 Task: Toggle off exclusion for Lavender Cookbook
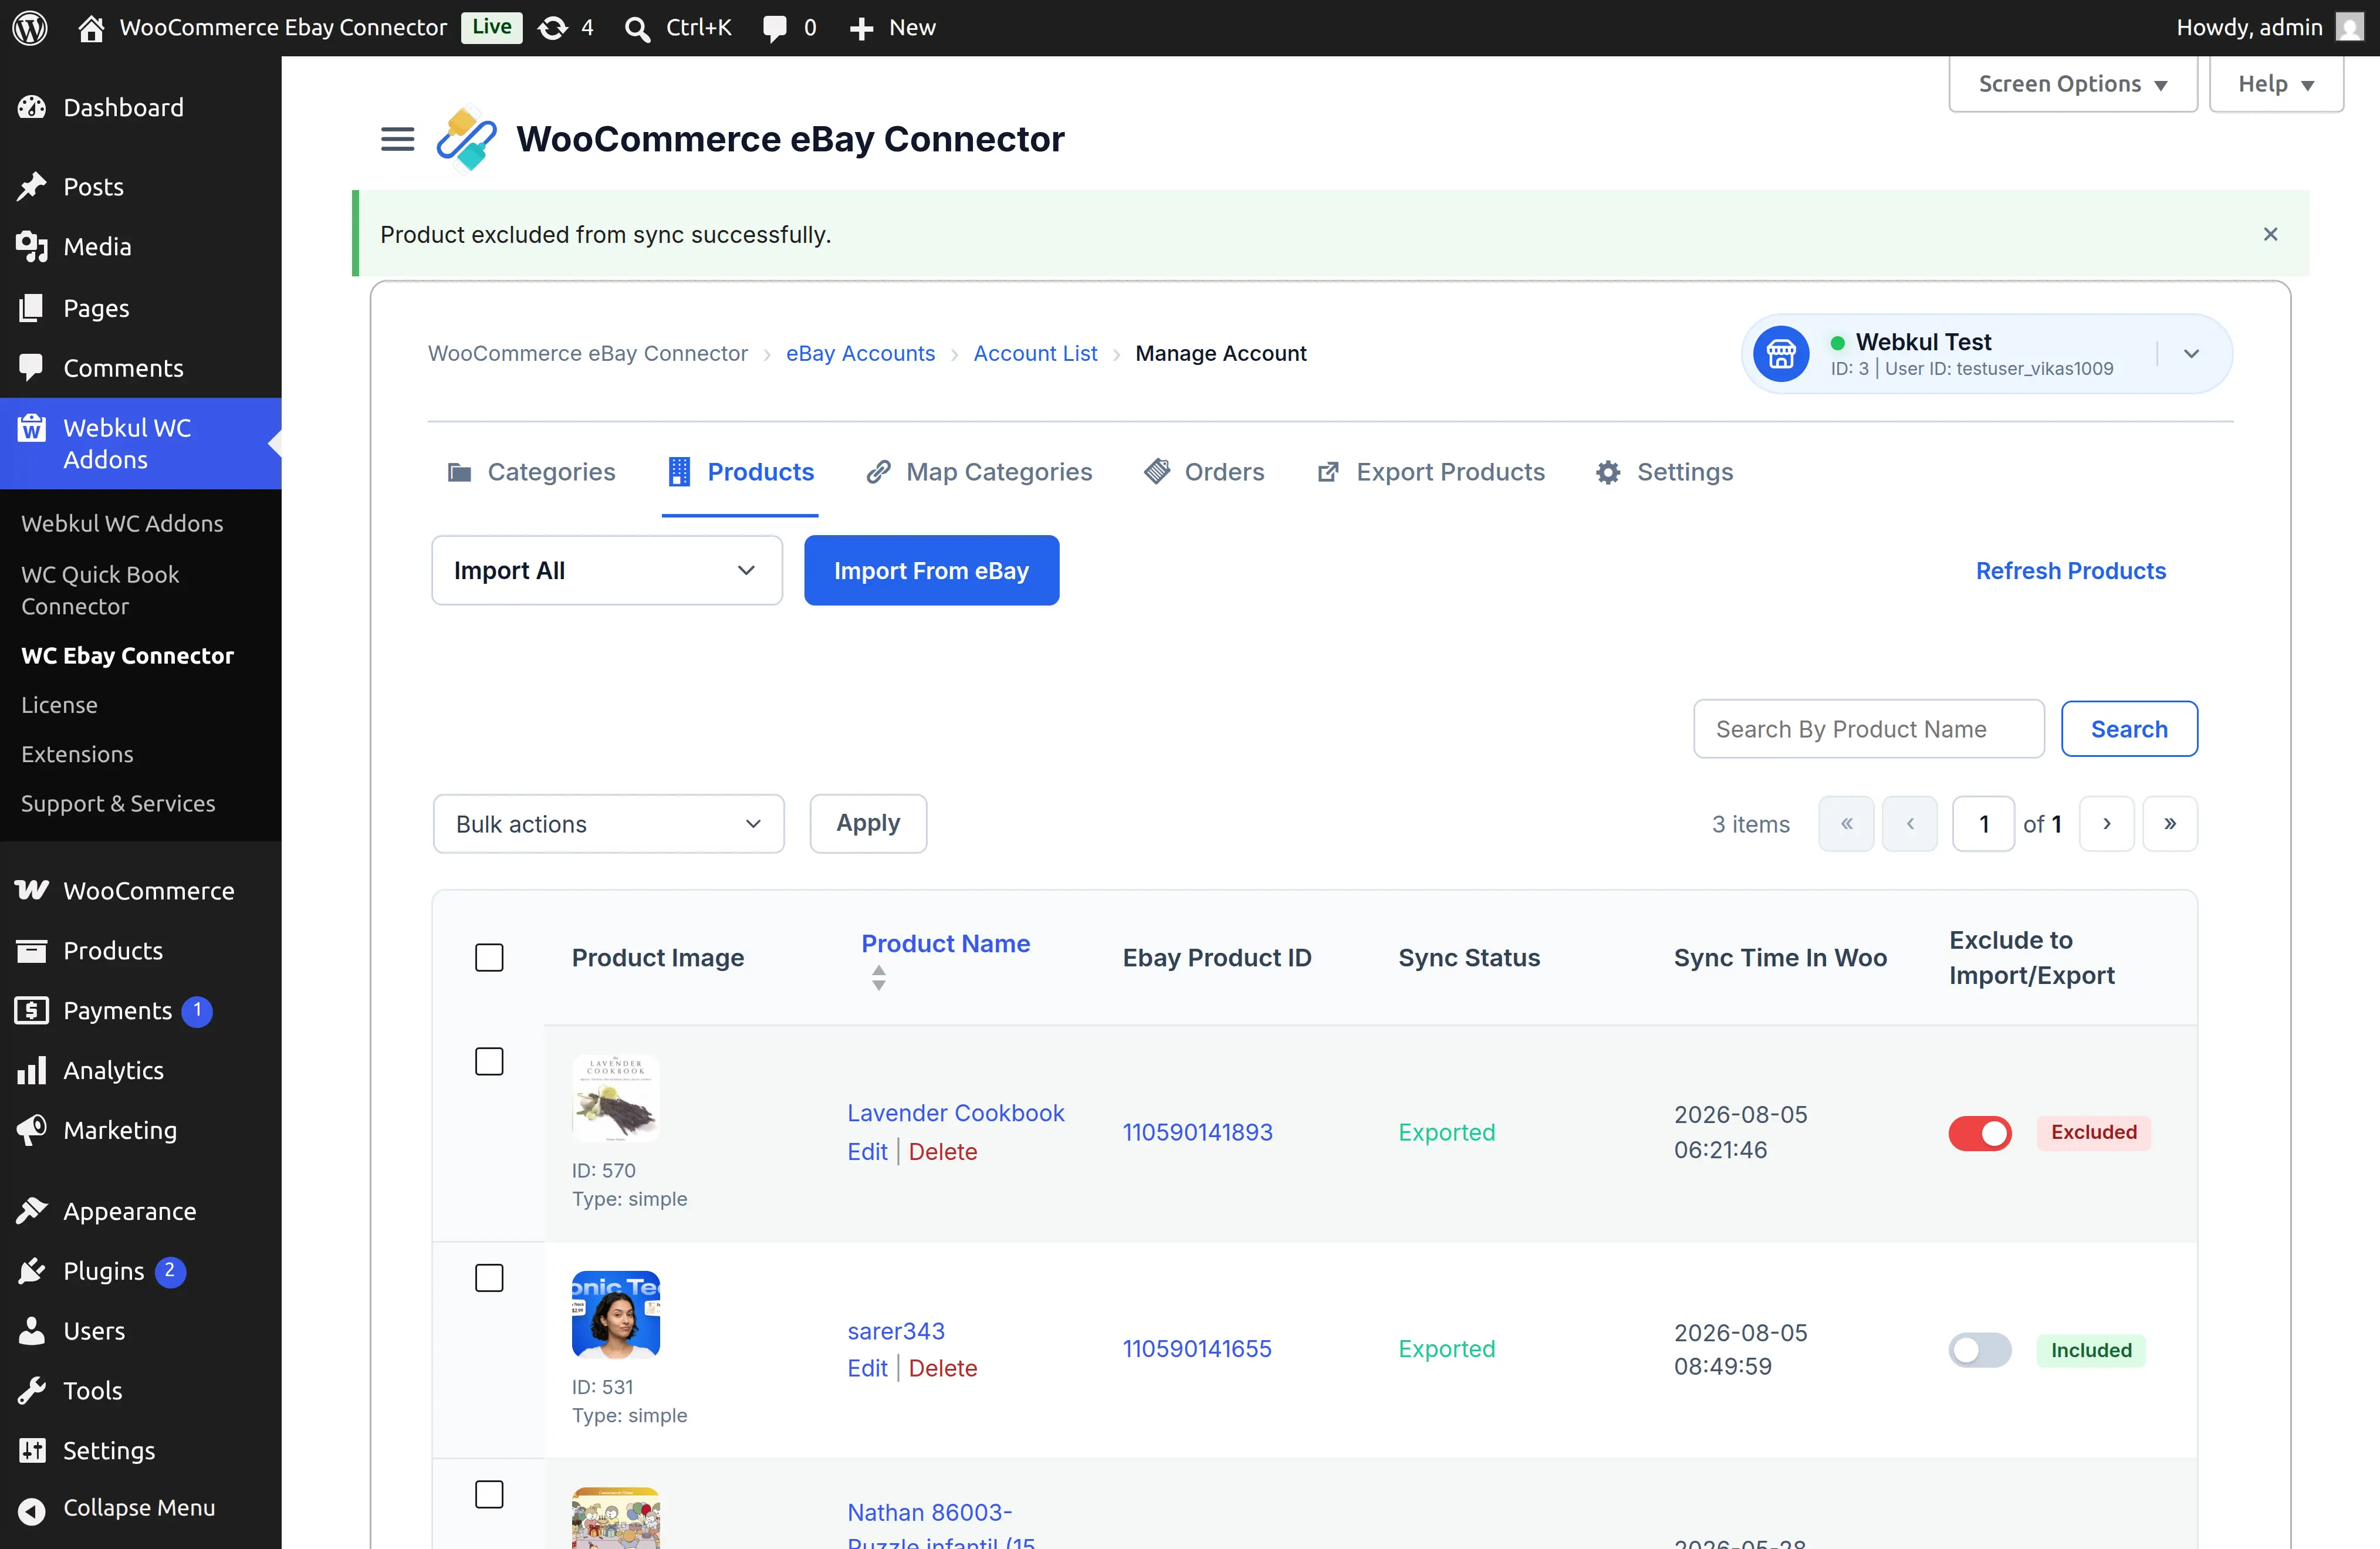(x=1980, y=1133)
